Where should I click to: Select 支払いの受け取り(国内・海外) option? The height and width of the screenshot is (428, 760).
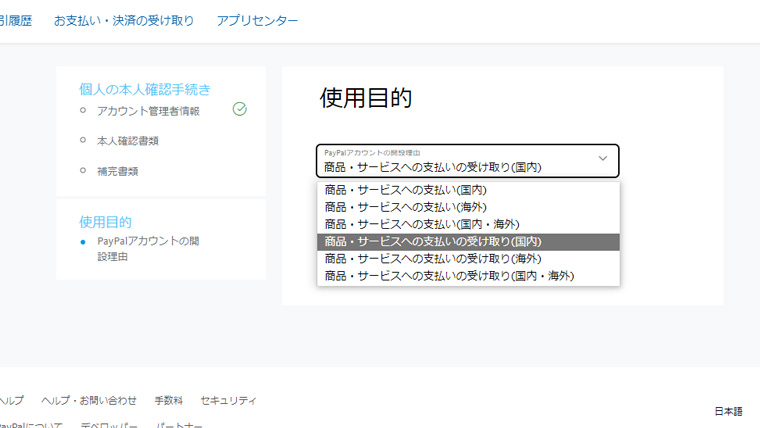pyautogui.click(x=449, y=275)
